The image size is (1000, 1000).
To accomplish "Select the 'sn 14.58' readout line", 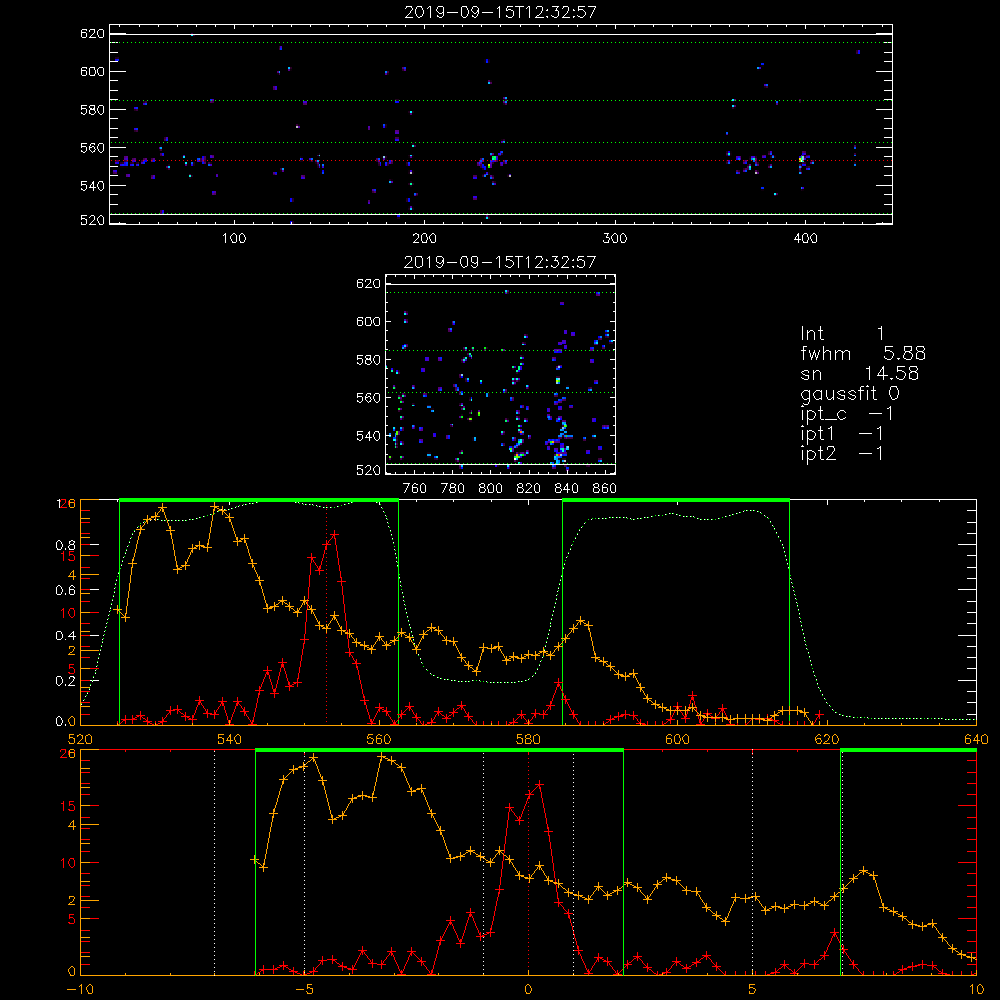I will [x=860, y=374].
